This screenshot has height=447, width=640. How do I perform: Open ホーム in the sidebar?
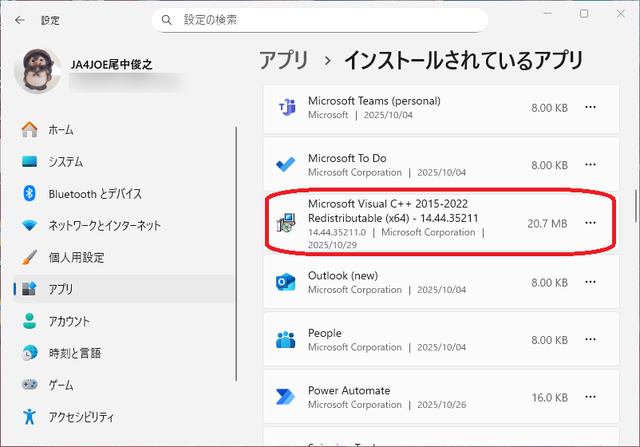coord(124,129)
